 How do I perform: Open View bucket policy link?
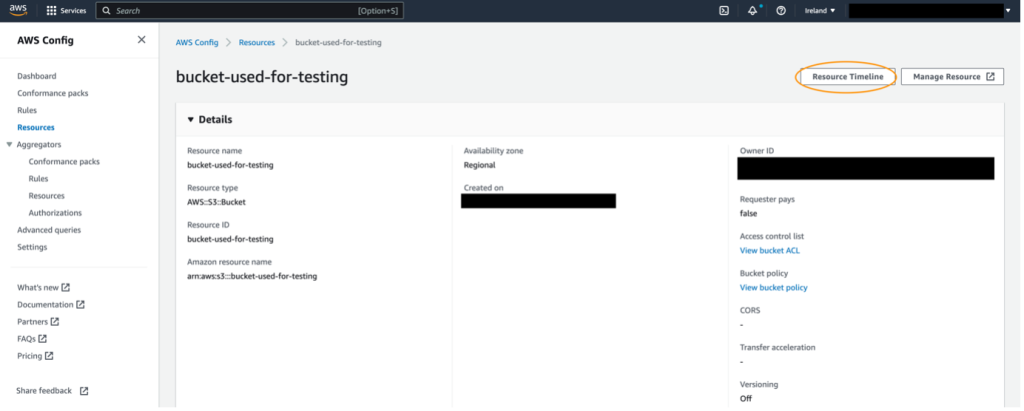tap(773, 288)
